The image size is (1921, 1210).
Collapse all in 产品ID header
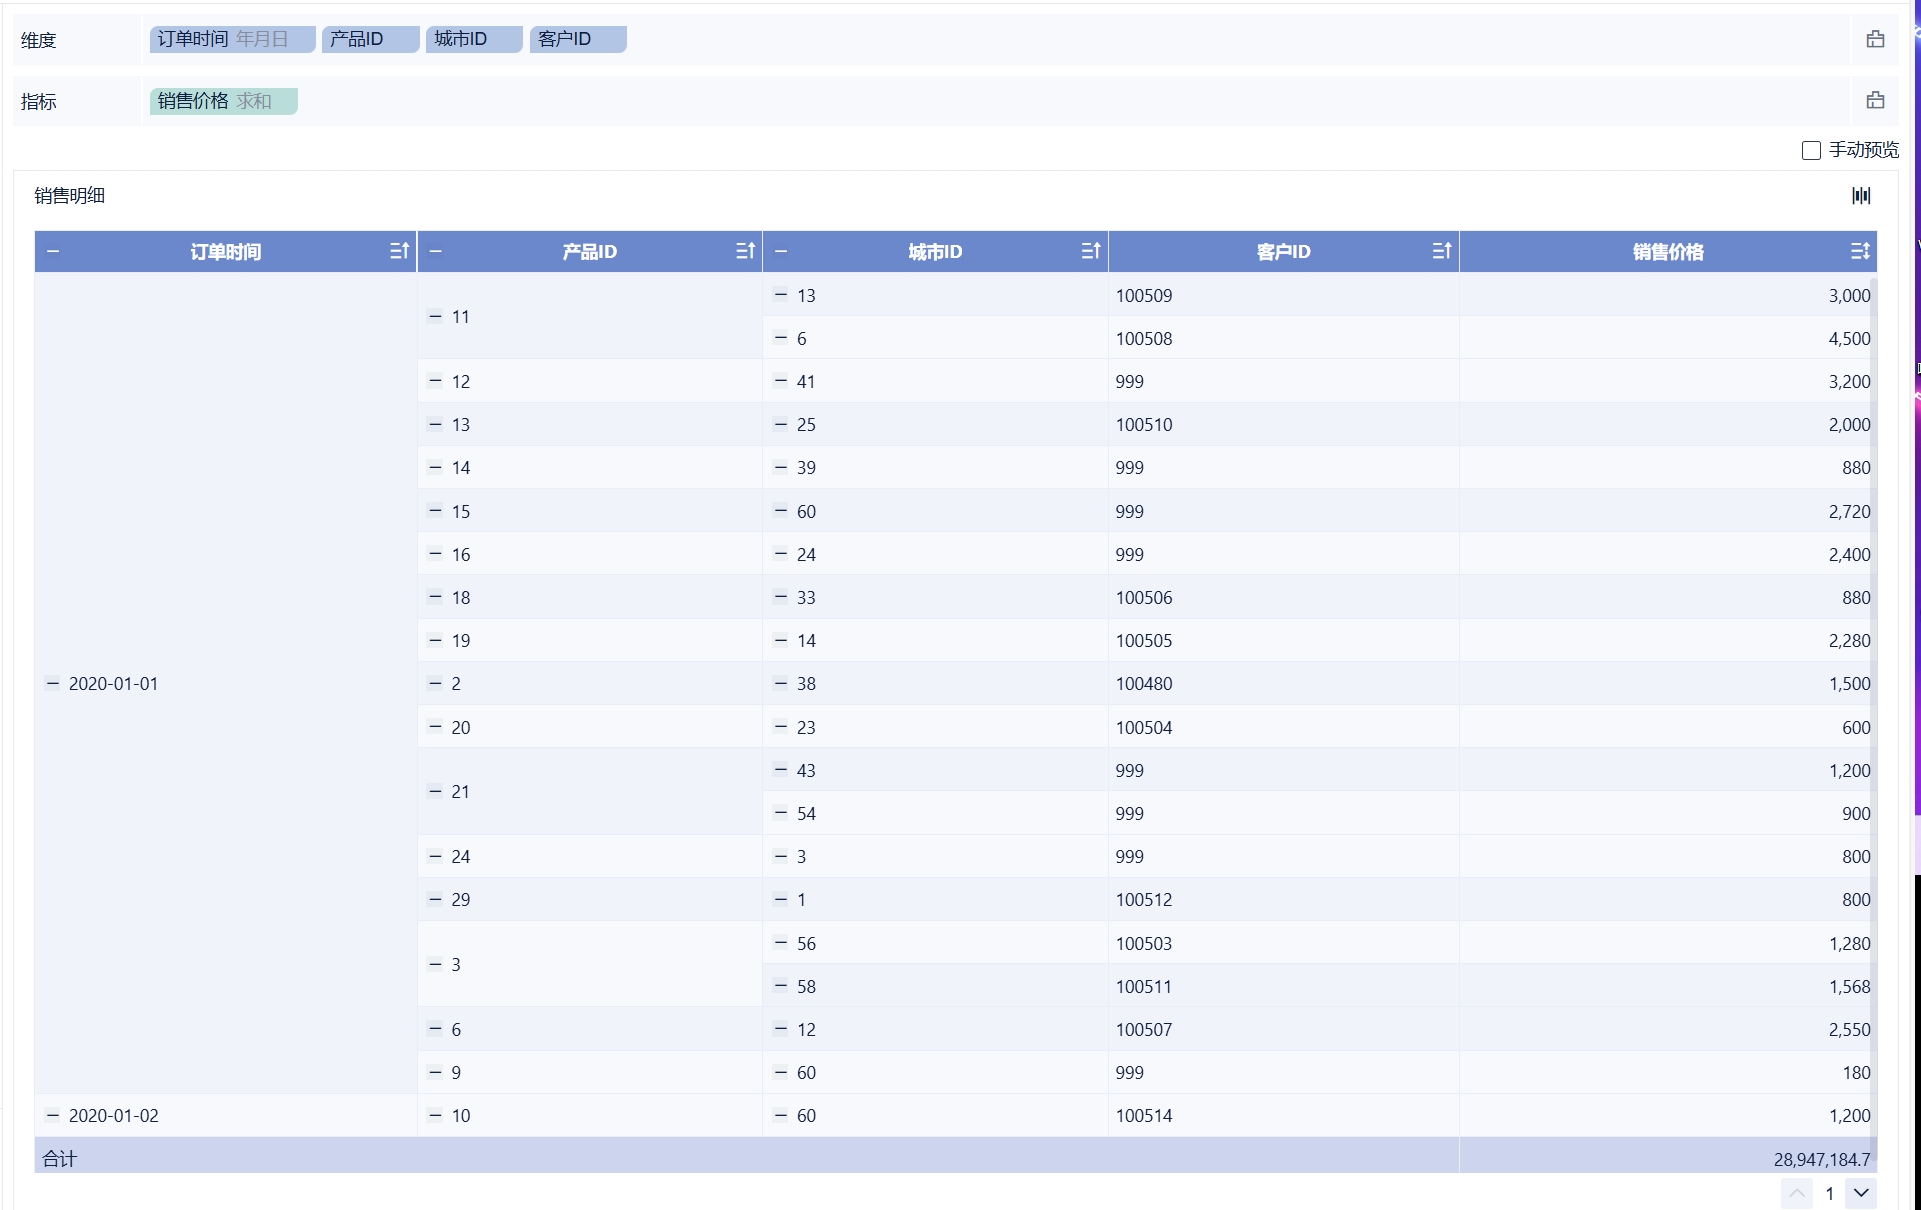tap(435, 251)
